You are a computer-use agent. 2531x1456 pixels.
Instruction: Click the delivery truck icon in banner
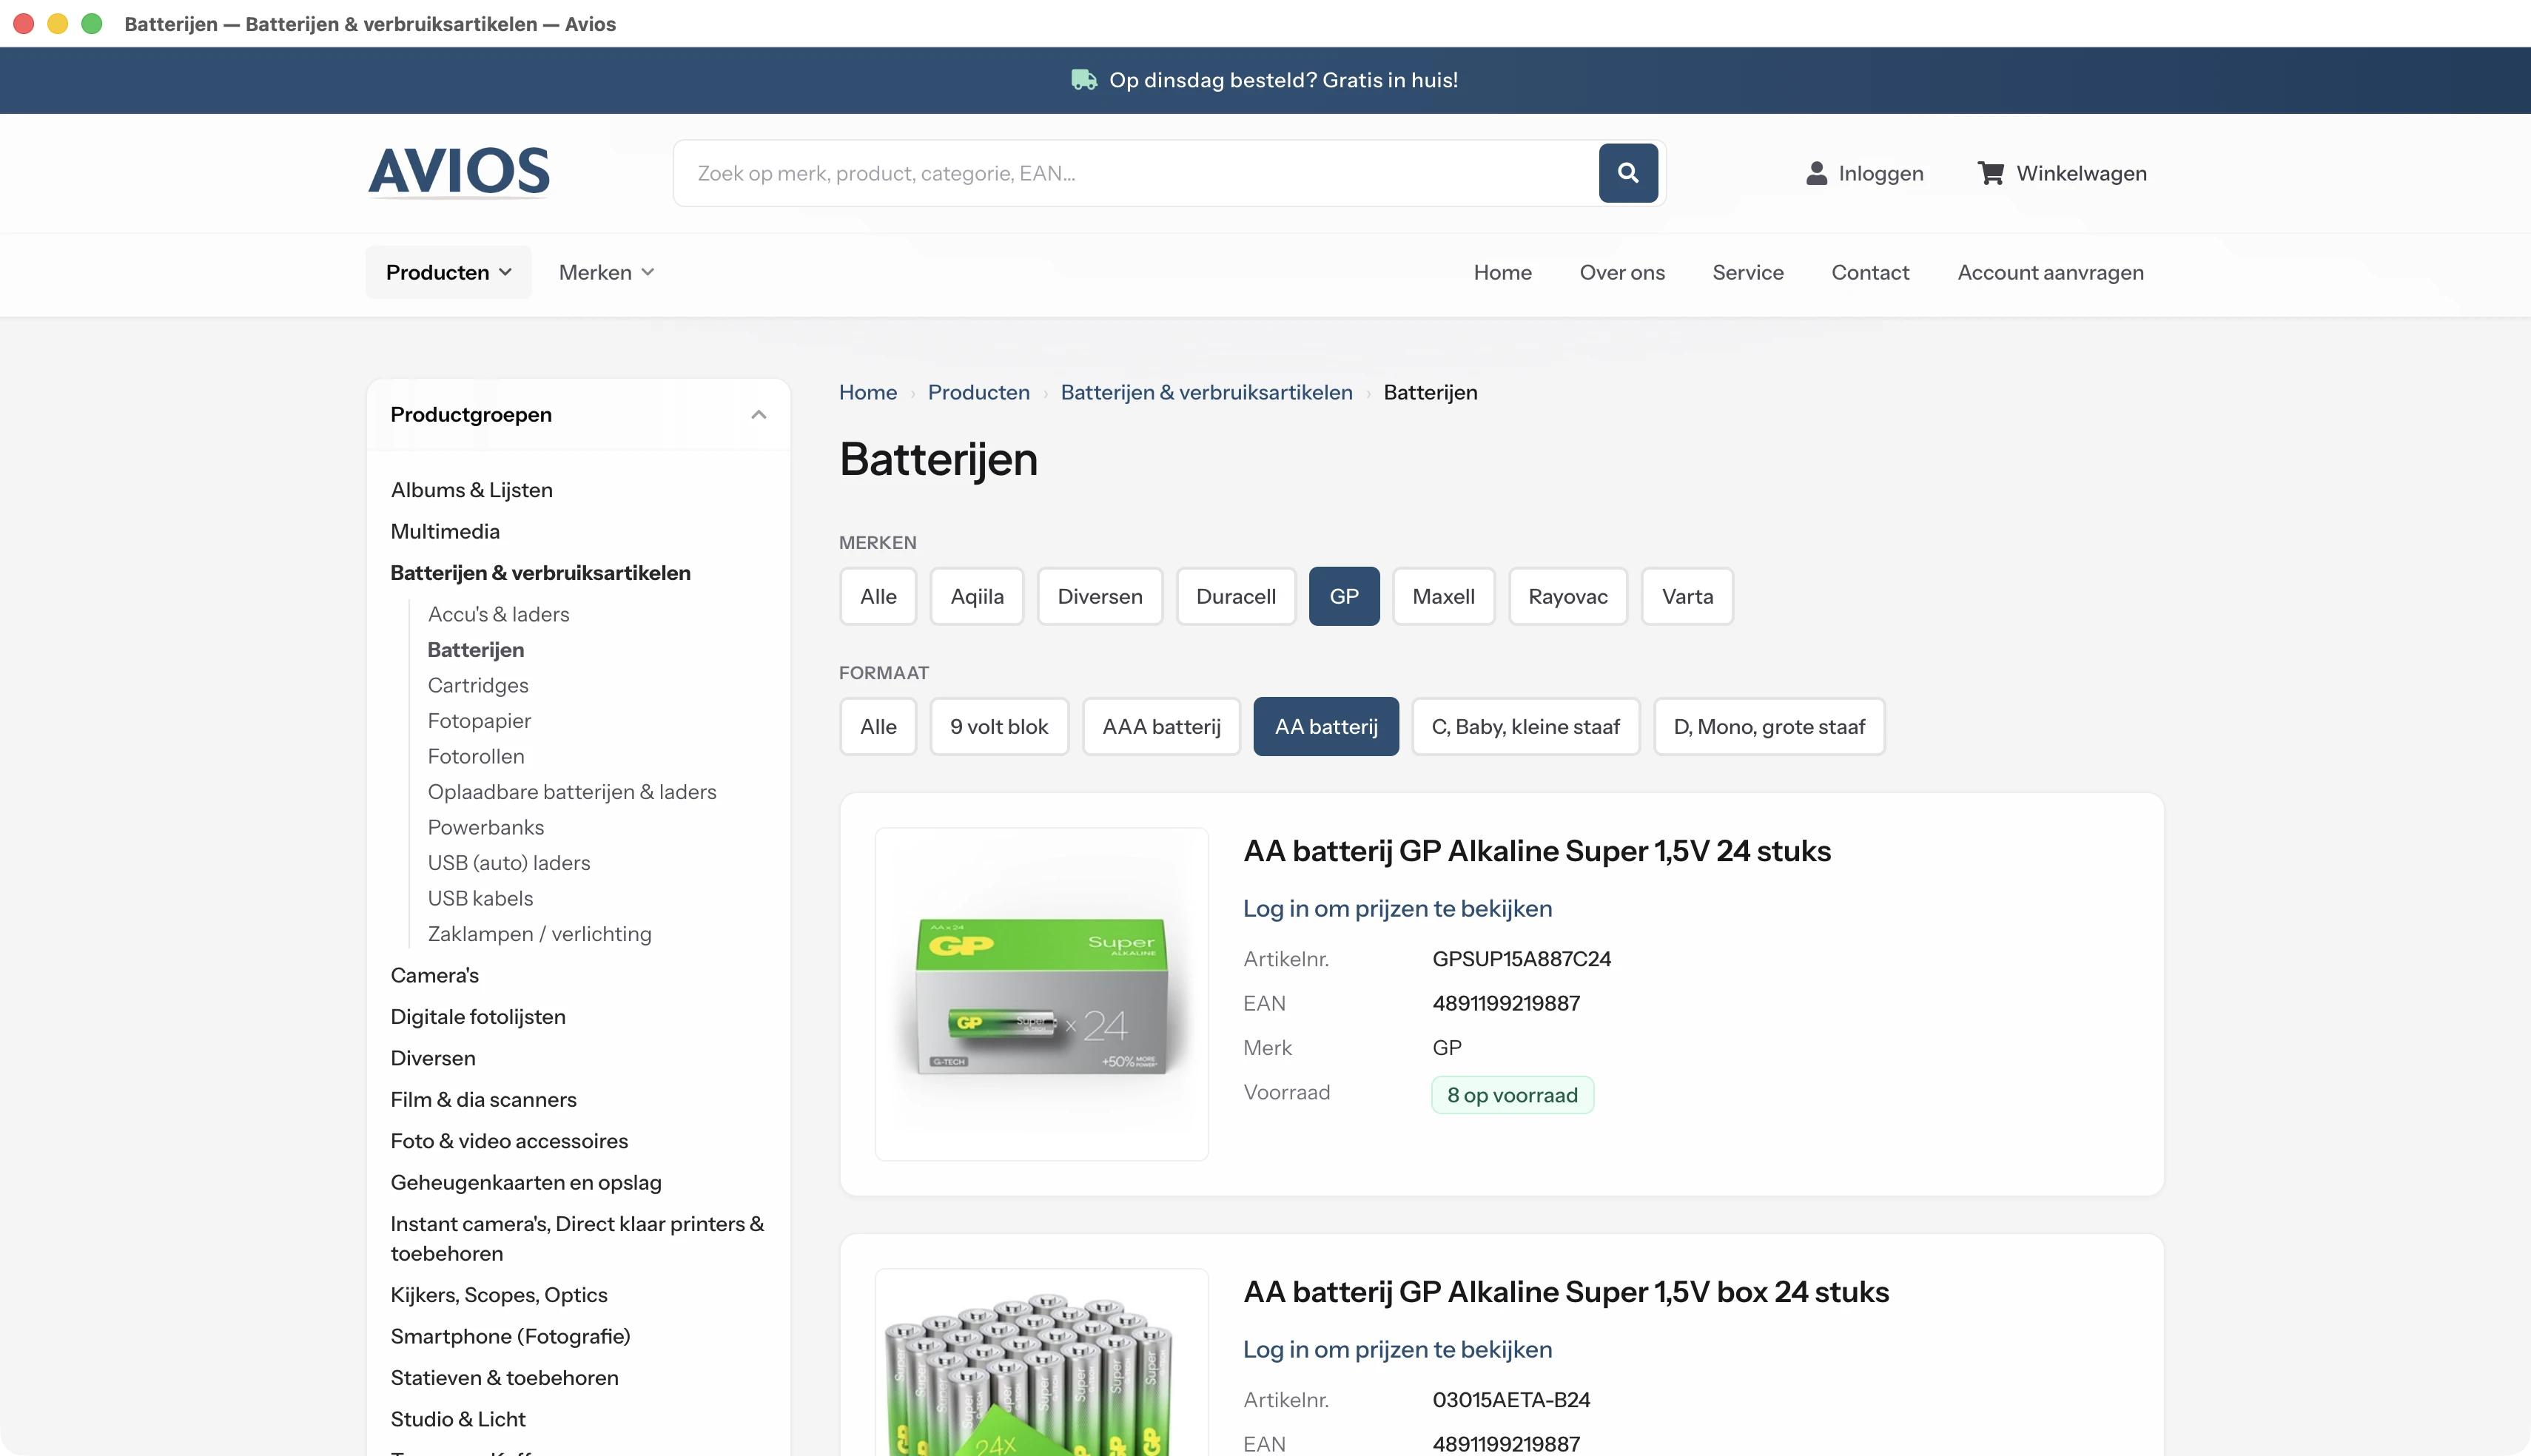1084,80
